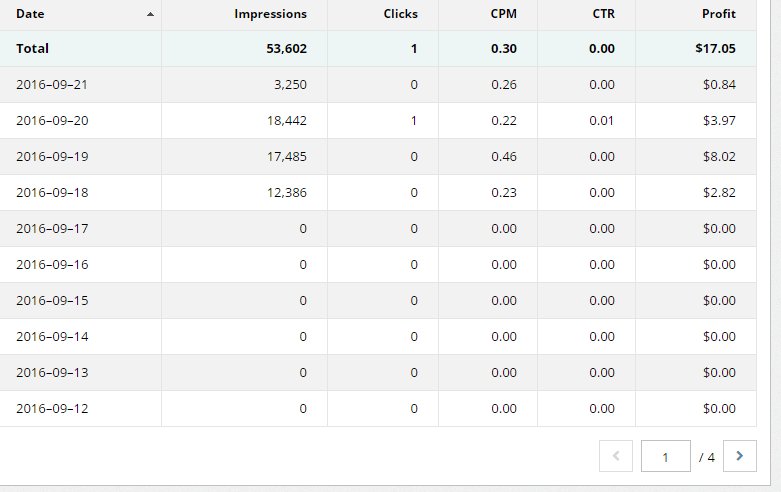Viewport: 781px width, 492px height.
Task: Sort table by CPM column header
Action: [504, 14]
